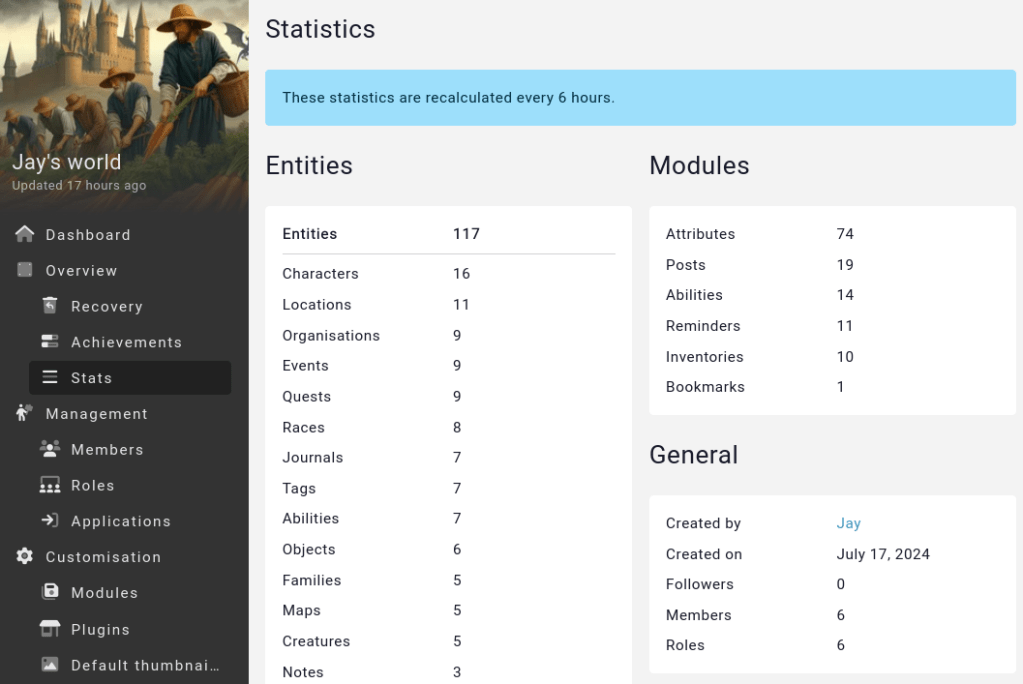
Task: Open the Characters entity count row
Action: click(370, 273)
